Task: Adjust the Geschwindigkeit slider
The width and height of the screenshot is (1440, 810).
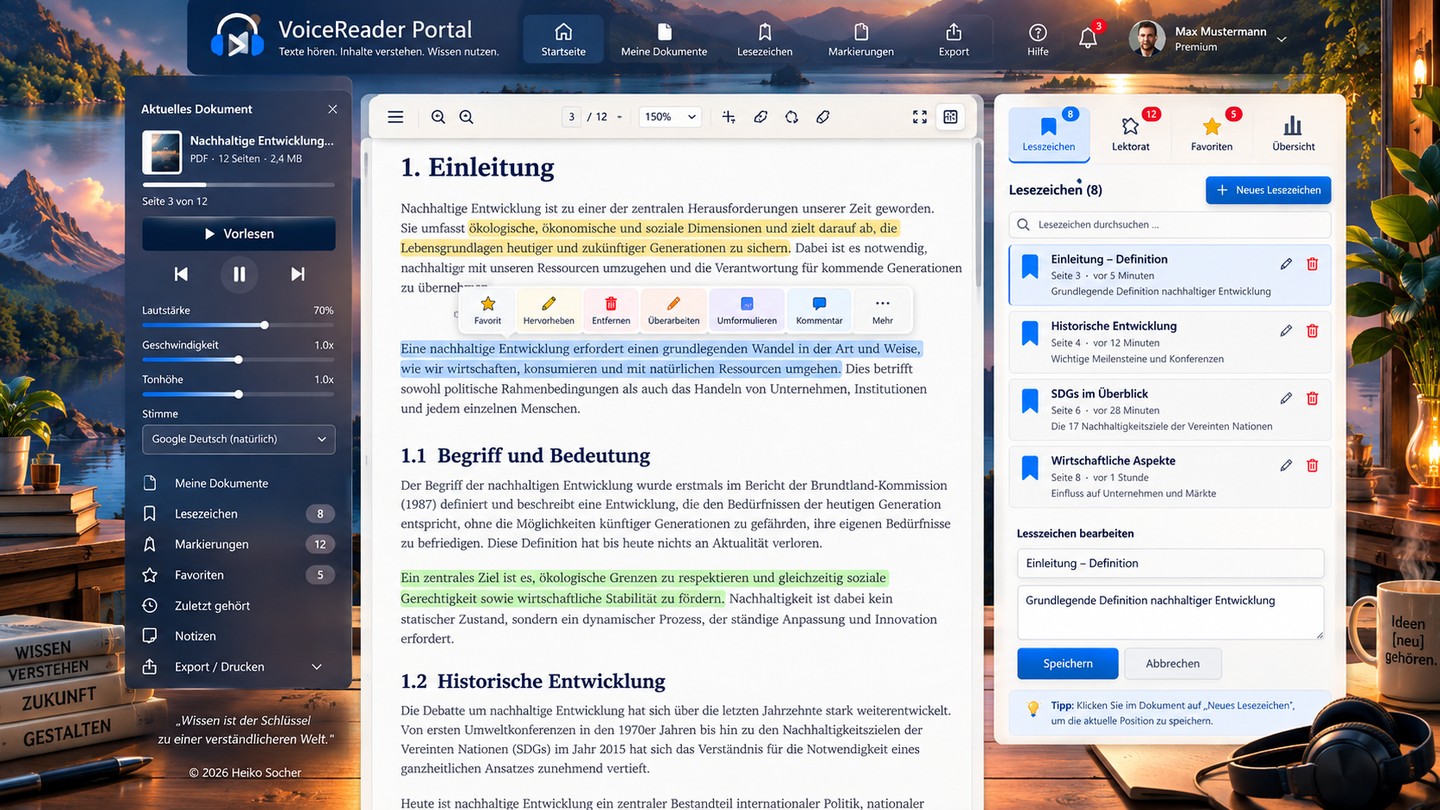Action: tap(239, 360)
